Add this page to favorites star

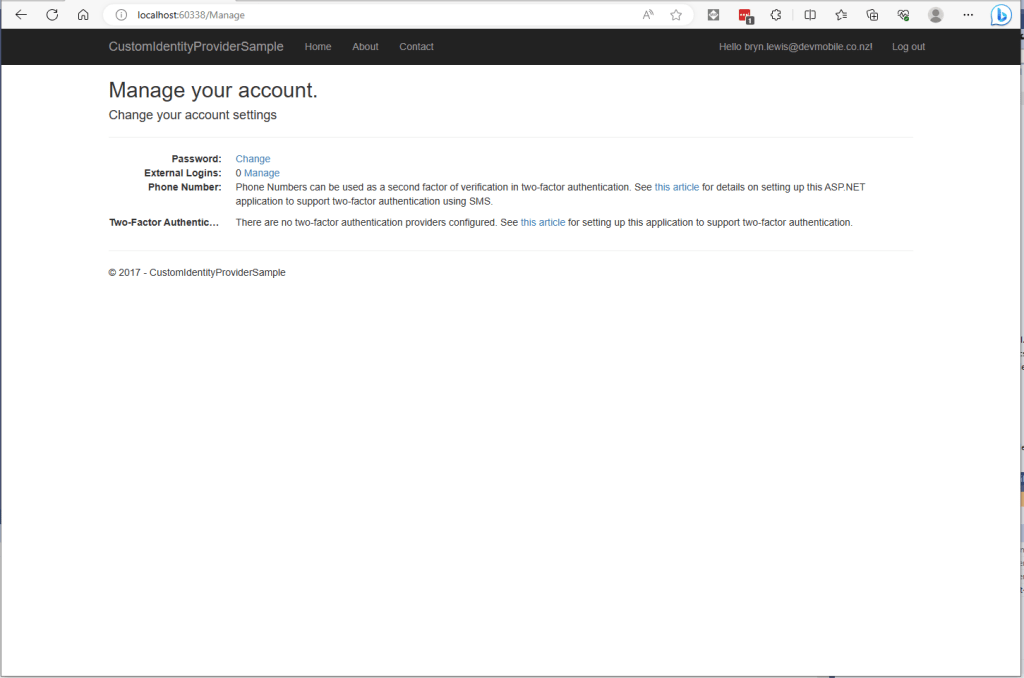[676, 15]
